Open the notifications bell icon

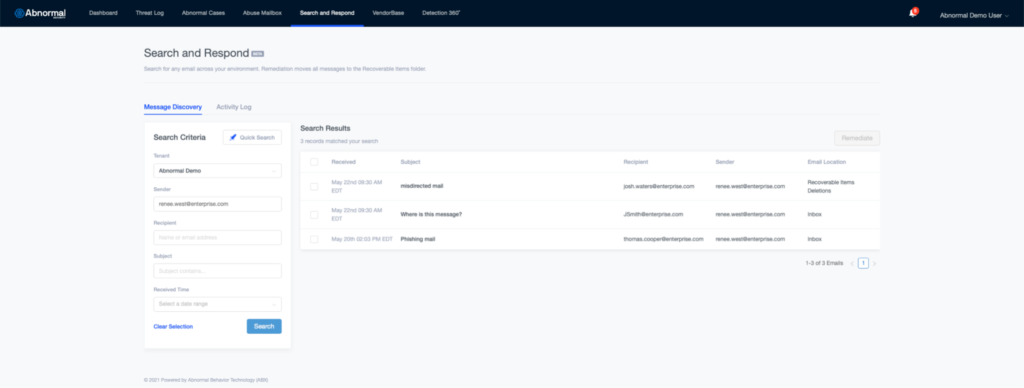[912, 14]
